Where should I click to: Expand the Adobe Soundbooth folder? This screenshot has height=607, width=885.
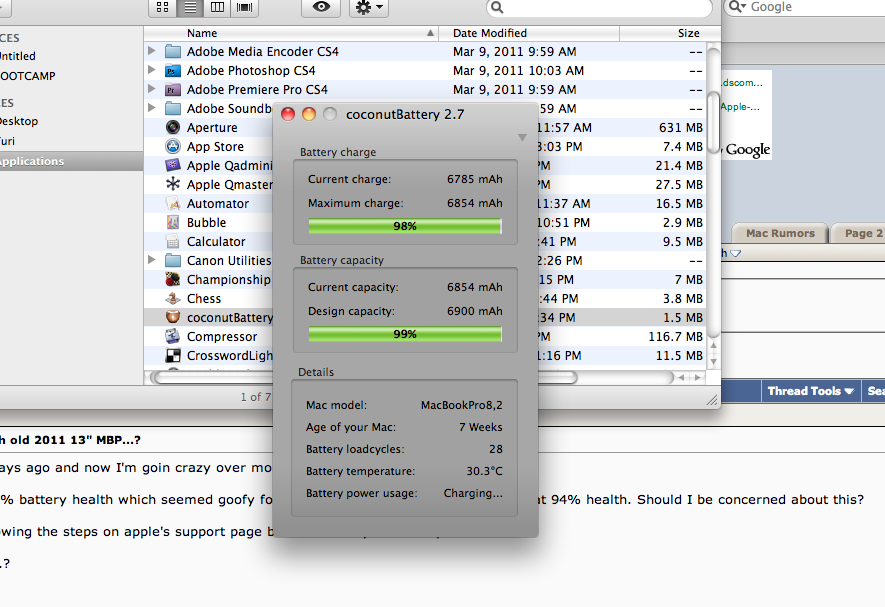point(151,107)
